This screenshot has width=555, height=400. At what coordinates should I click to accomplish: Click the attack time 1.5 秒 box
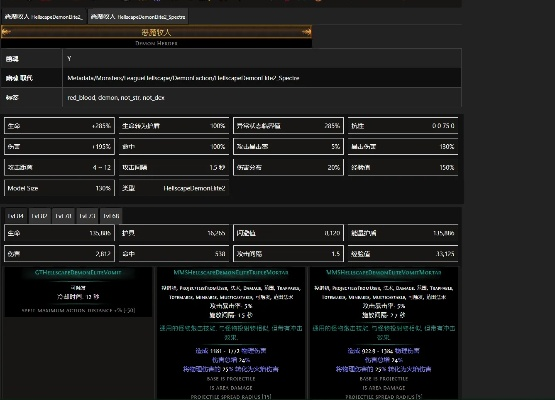tap(174, 167)
